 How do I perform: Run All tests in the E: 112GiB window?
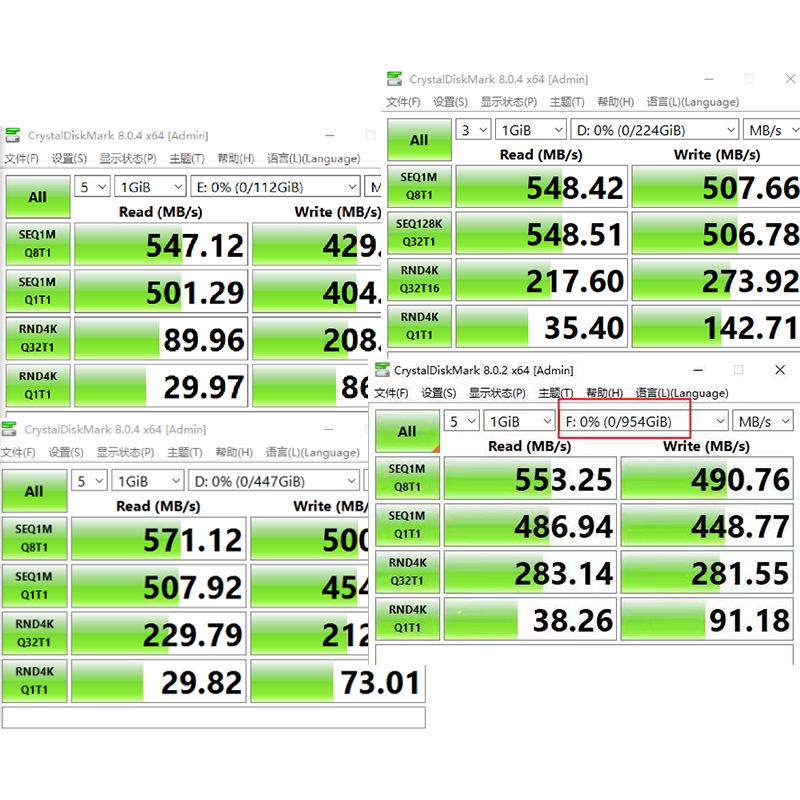tap(38, 197)
